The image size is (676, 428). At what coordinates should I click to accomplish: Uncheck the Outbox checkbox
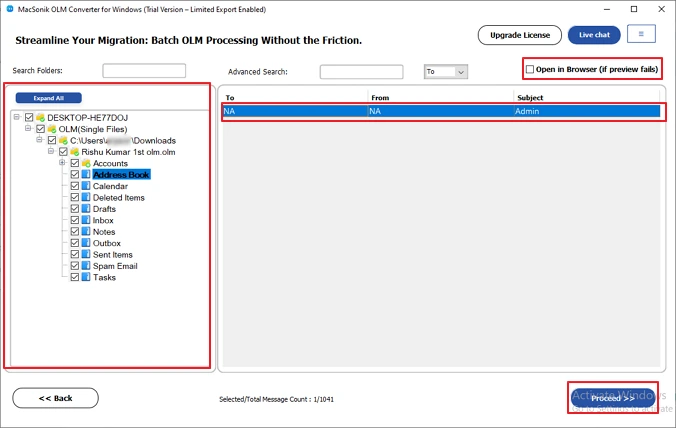coord(75,243)
